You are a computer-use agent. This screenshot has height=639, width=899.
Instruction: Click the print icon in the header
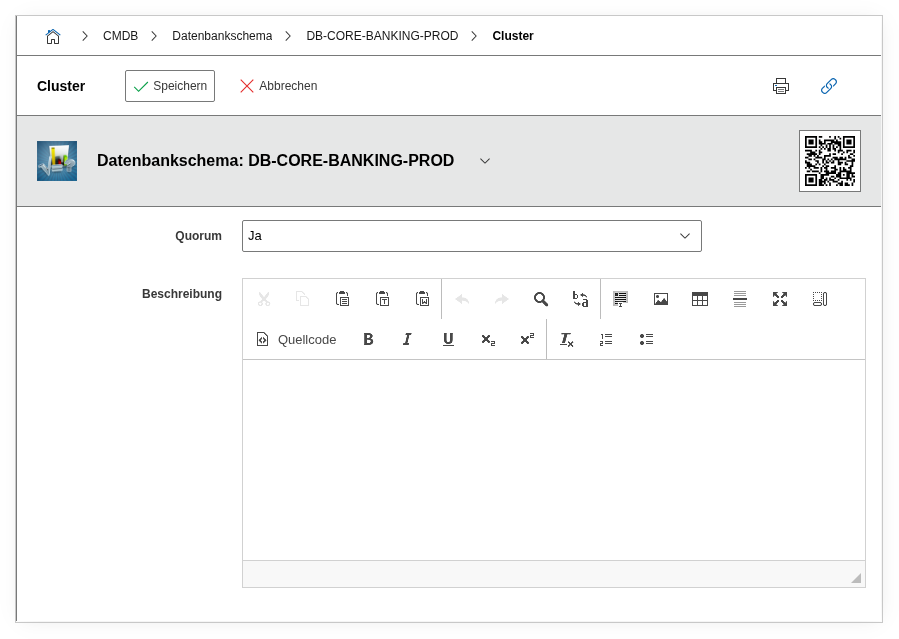[x=781, y=86]
